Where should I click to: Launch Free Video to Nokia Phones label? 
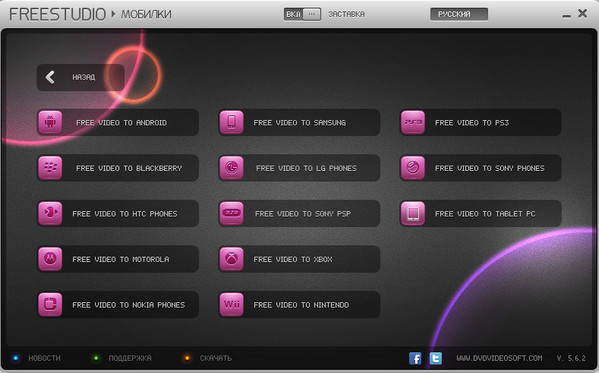pos(129,305)
